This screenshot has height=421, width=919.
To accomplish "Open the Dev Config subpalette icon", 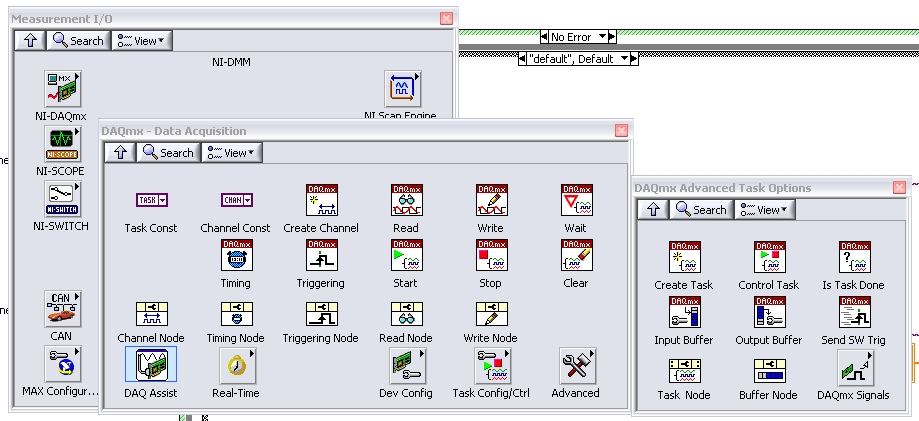I will pos(407,365).
